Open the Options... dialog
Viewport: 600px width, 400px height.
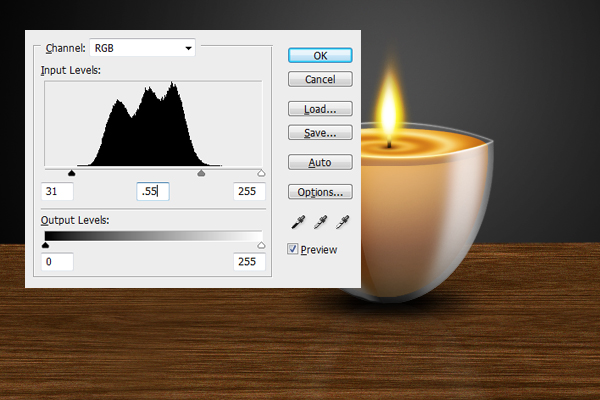click(320, 192)
